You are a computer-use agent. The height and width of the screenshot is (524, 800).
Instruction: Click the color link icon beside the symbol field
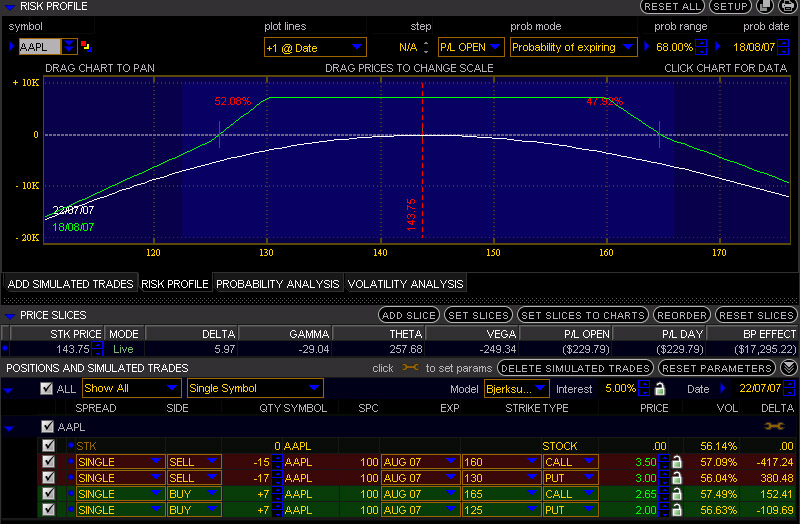click(85, 46)
